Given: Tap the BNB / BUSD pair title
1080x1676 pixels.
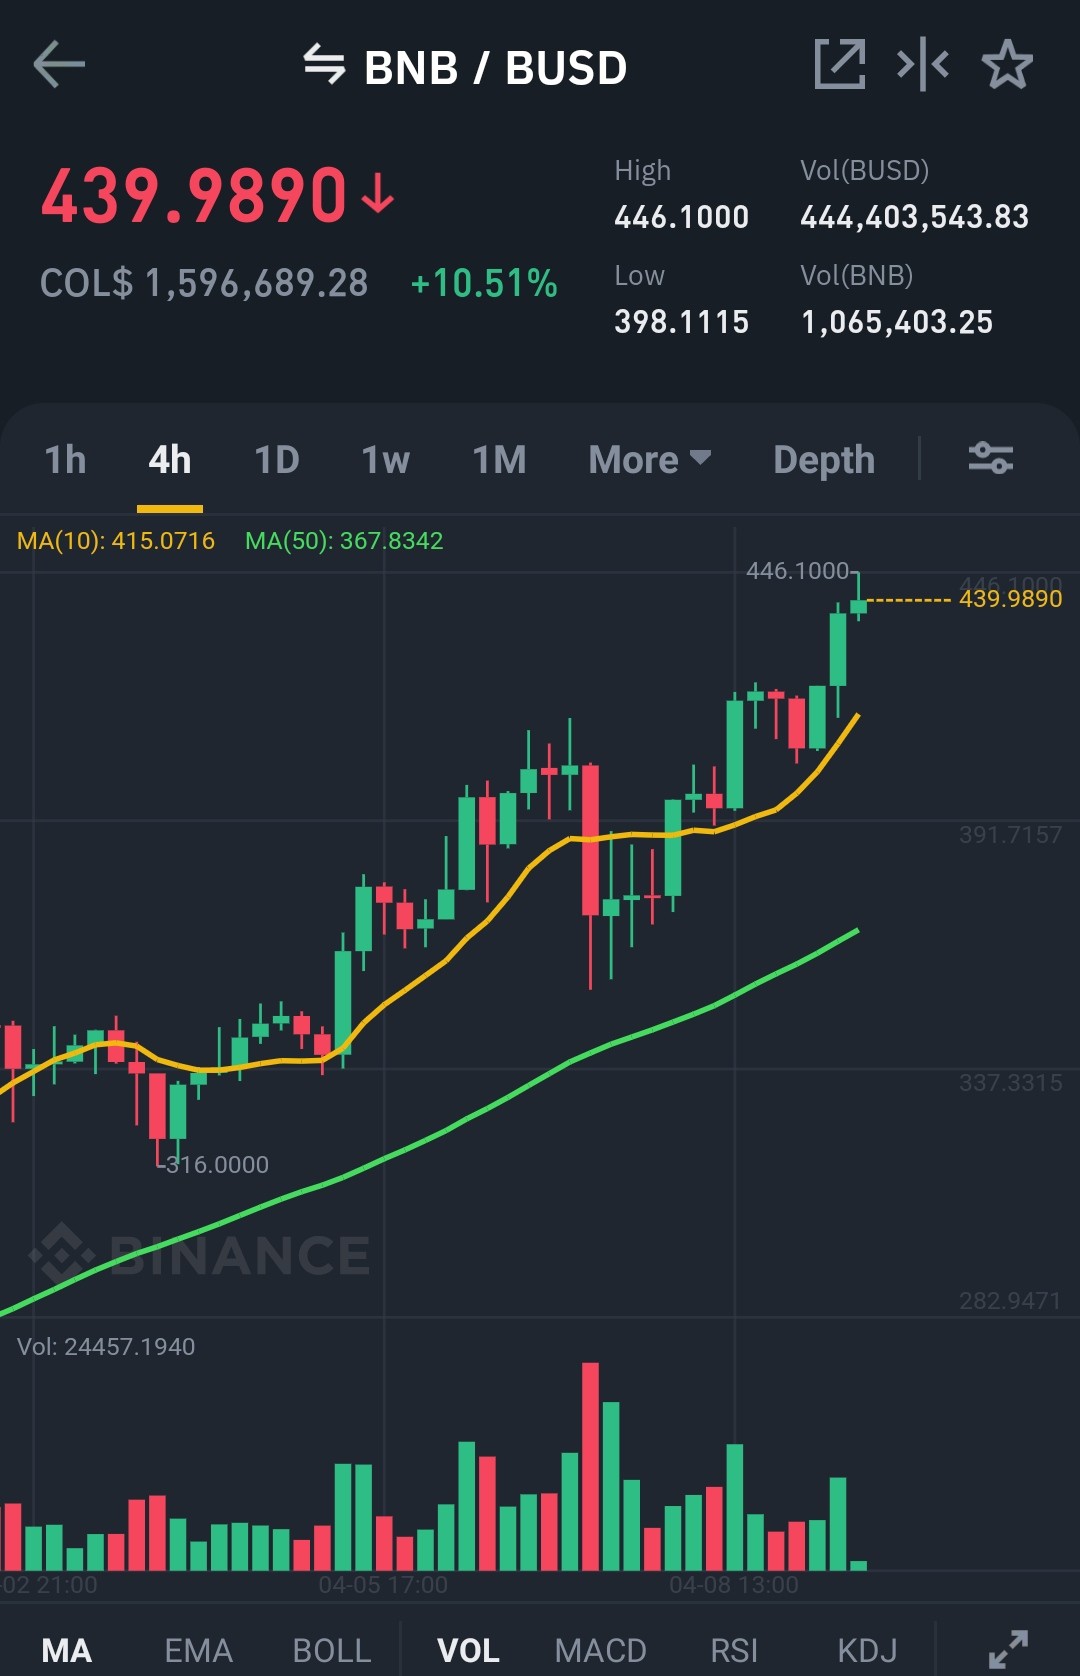Looking at the screenshot, I should tap(496, 68).
